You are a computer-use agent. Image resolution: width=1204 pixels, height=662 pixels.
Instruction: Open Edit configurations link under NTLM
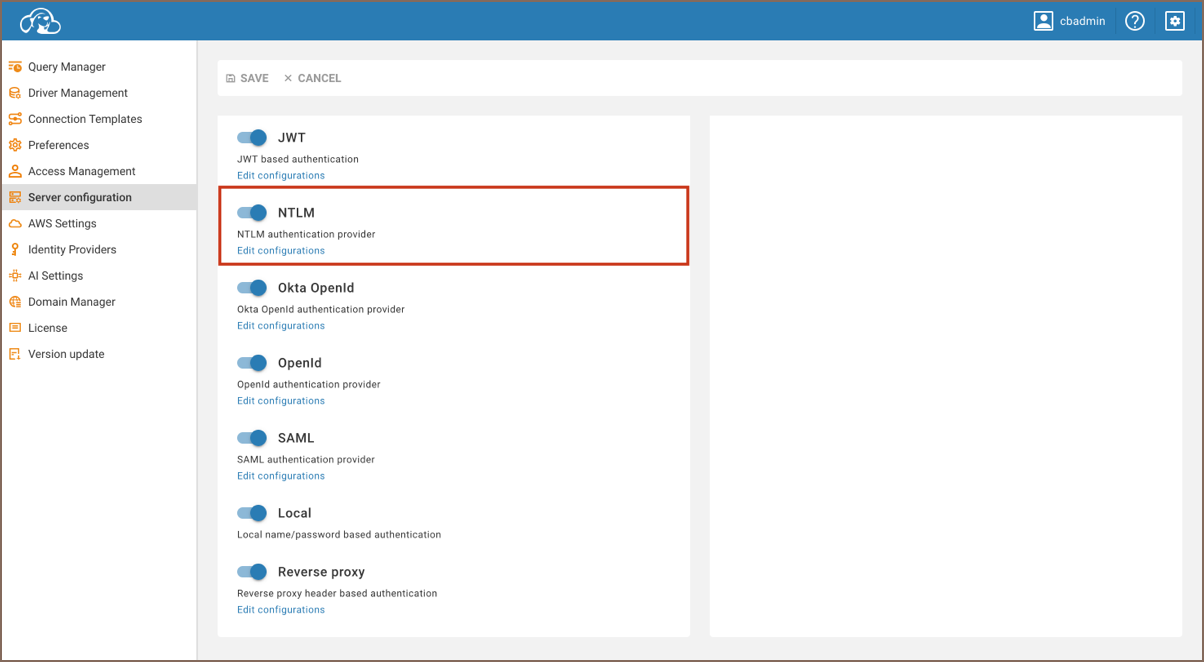click(281, 251)
